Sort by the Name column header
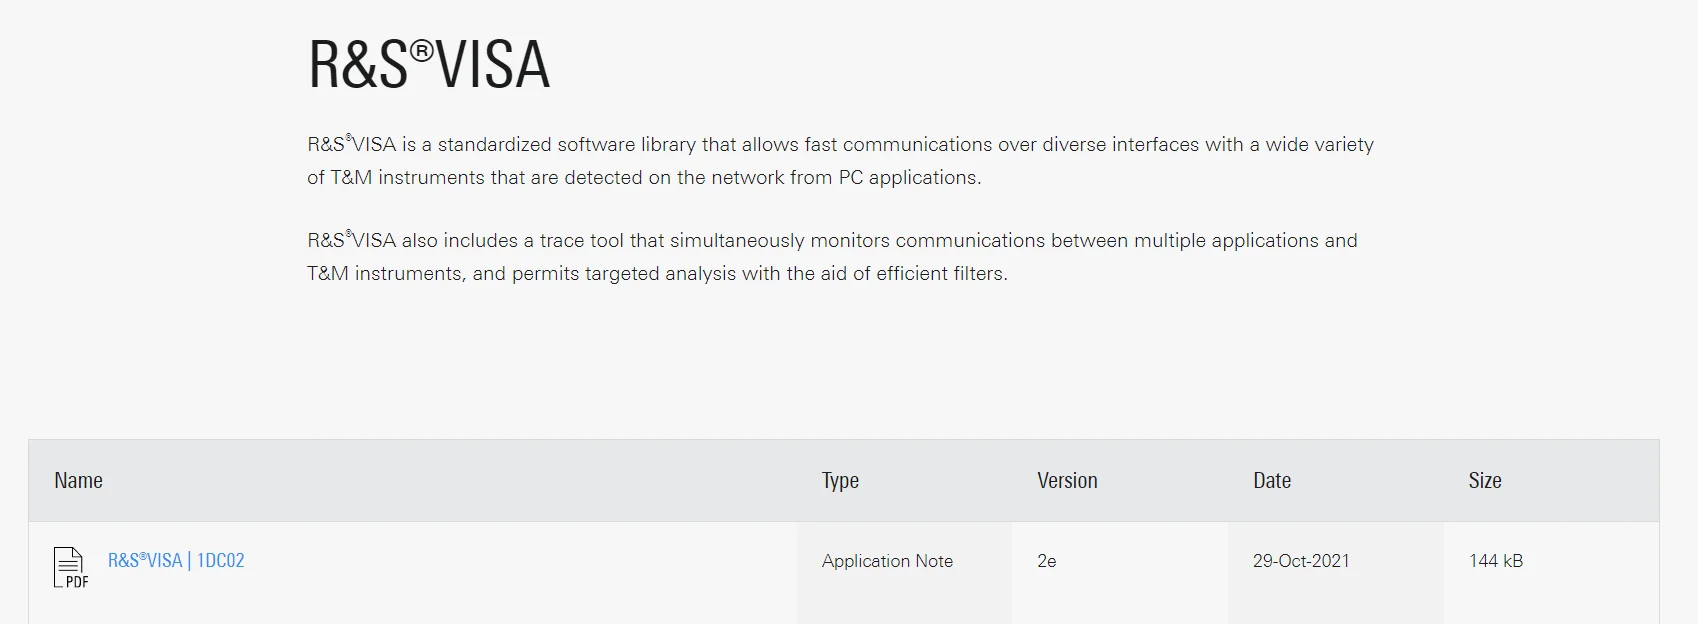 pos(79,480)
